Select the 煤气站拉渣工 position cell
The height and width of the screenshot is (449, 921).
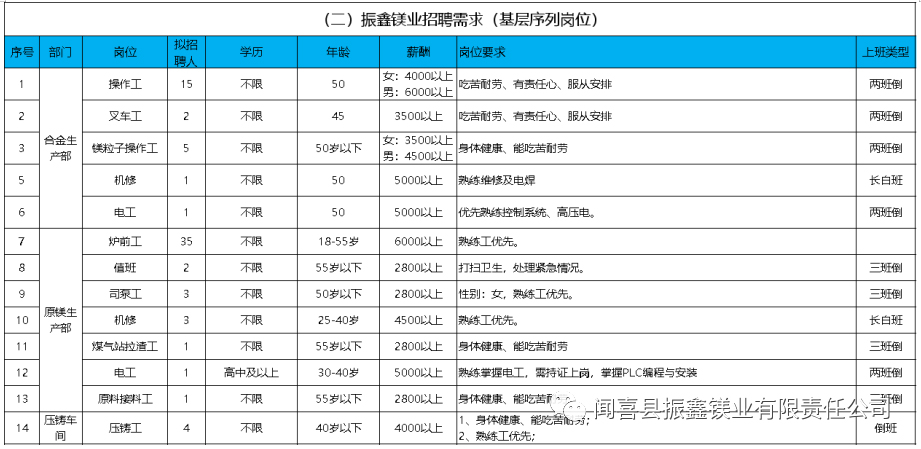coord(125,346)
